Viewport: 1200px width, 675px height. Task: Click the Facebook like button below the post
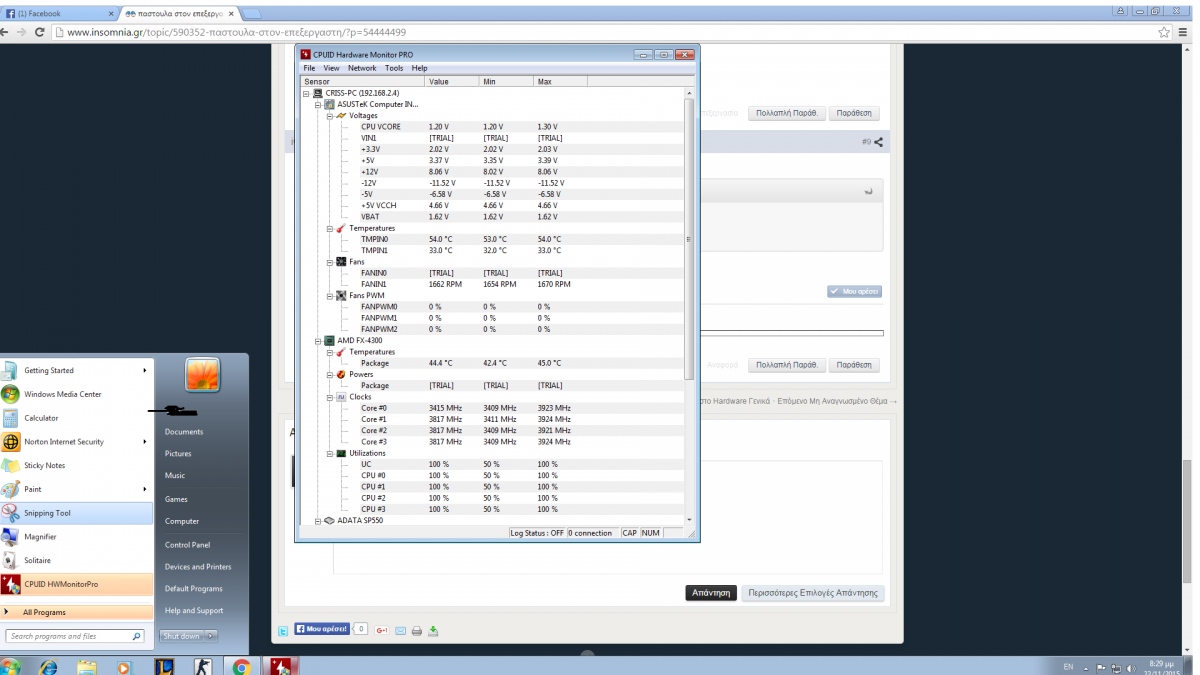coord(322,630)
